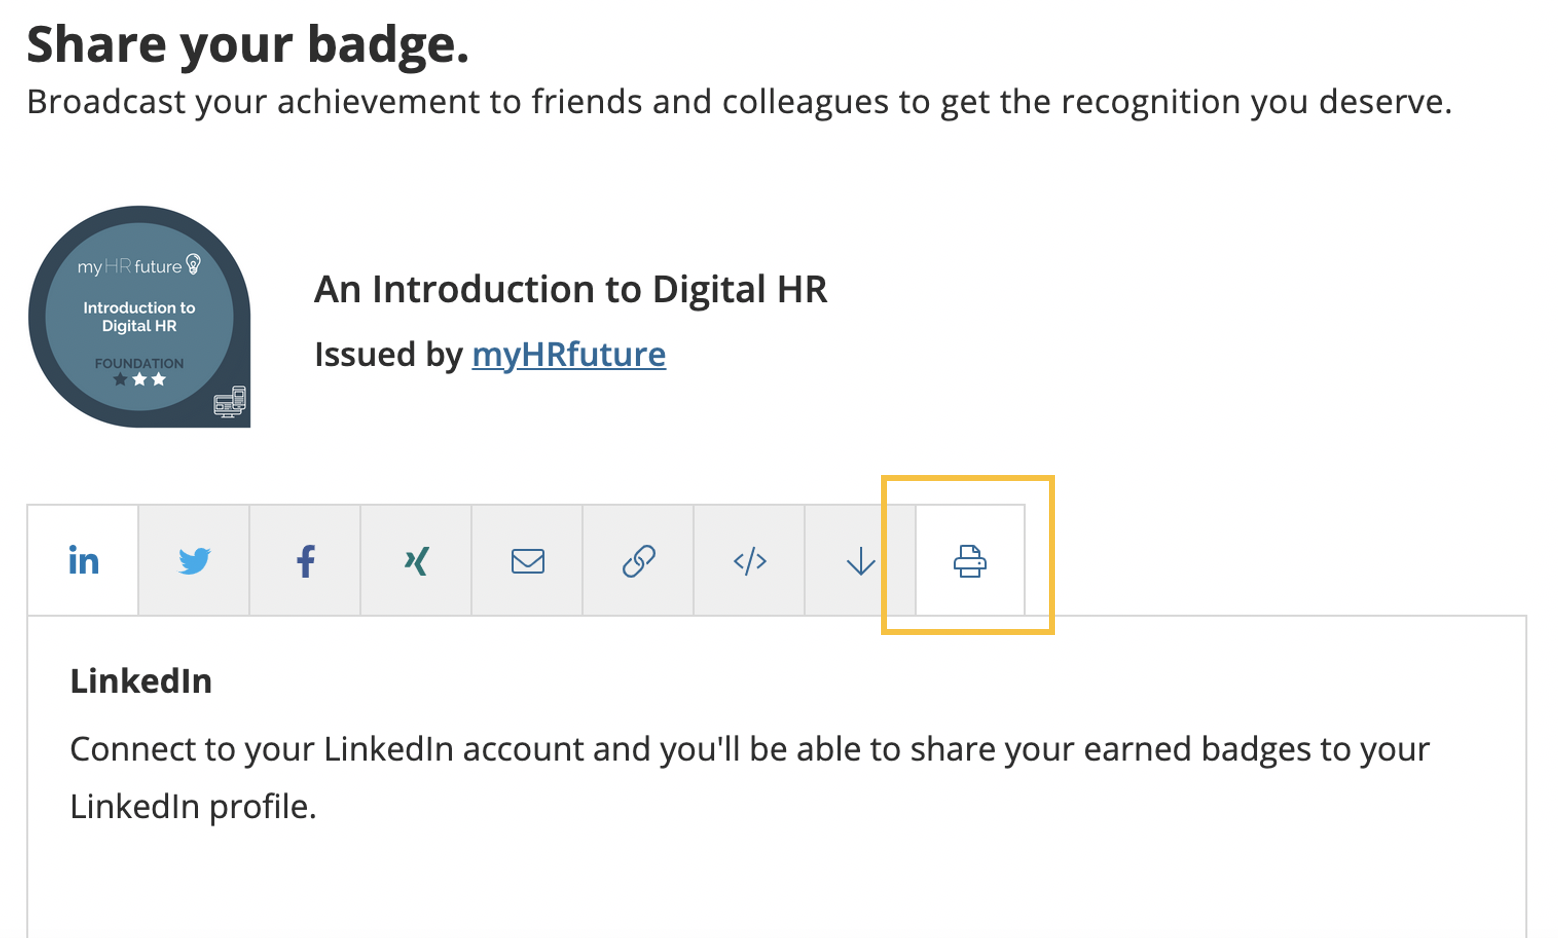Click the 'Broadcast your achievement' subtitle text
The width and height of the screenshot is (1558, 938).
(x=738, y=102)
